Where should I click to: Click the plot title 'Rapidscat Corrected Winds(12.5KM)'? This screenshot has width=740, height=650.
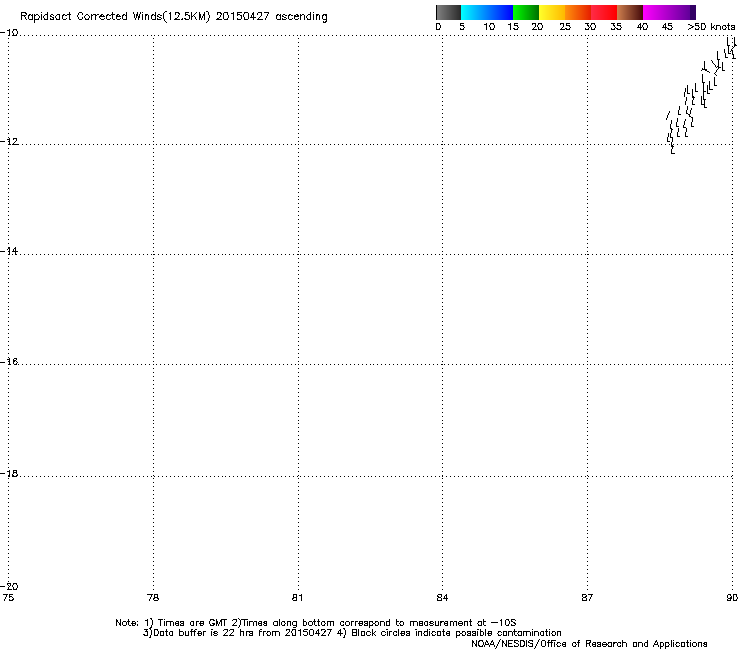pos(115,17)
